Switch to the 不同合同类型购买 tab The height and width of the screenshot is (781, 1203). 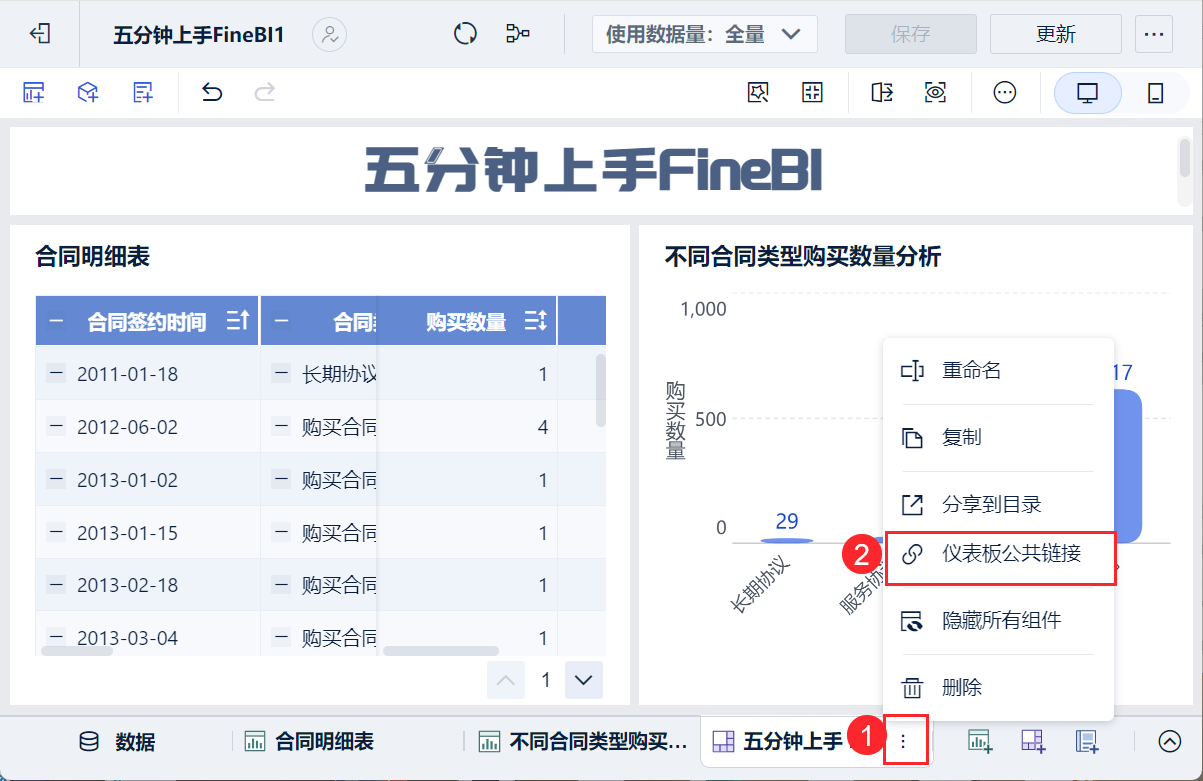point(584,741)
